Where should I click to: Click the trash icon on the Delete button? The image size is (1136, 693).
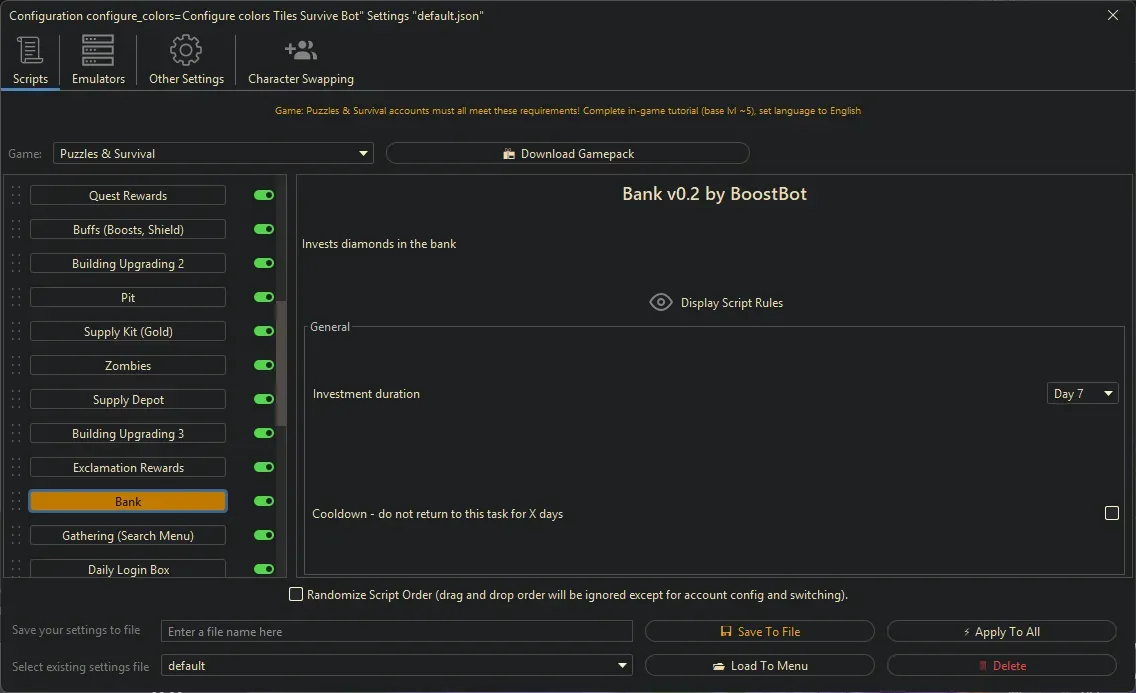tap(985, 665)
